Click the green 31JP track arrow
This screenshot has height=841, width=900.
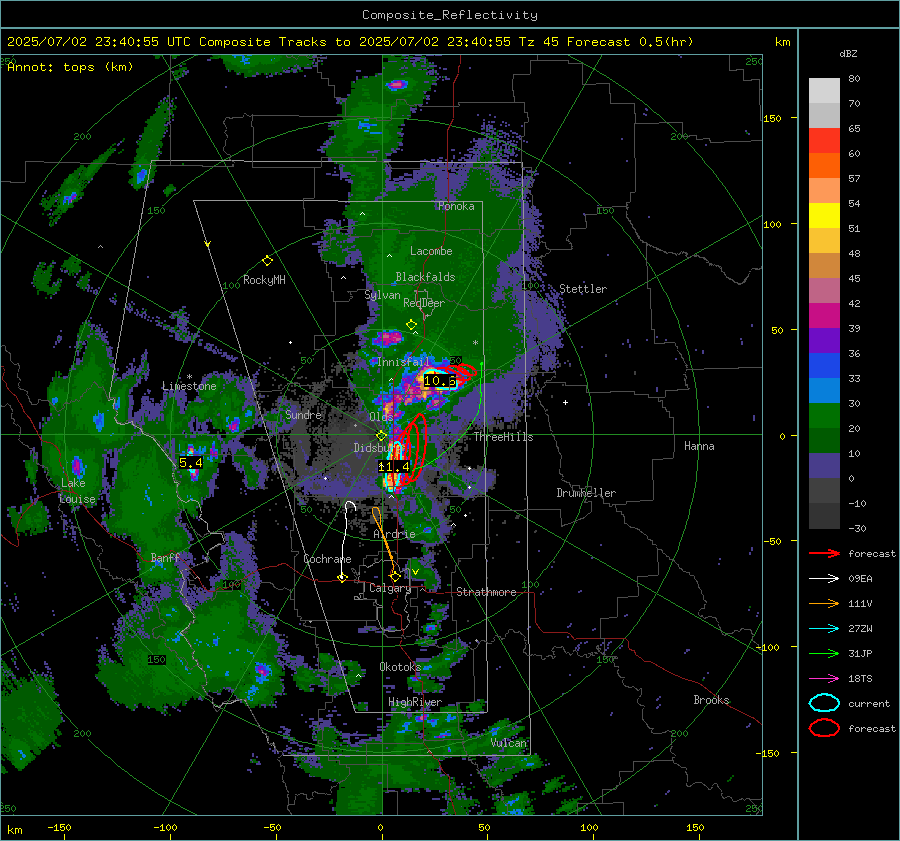tap(824, 653)
